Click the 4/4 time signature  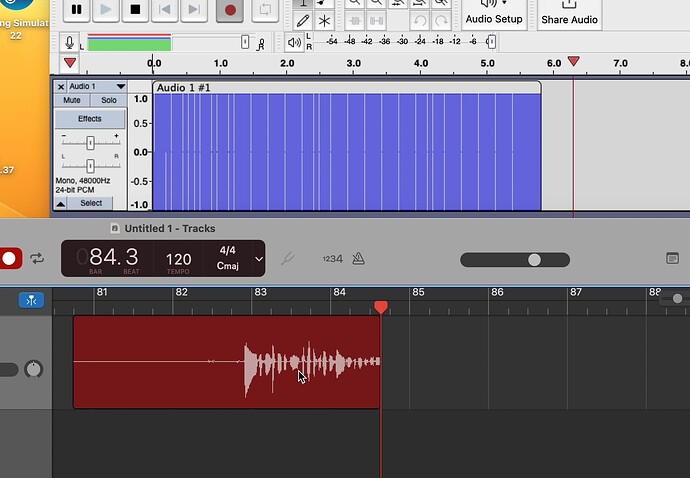(228, 250)
